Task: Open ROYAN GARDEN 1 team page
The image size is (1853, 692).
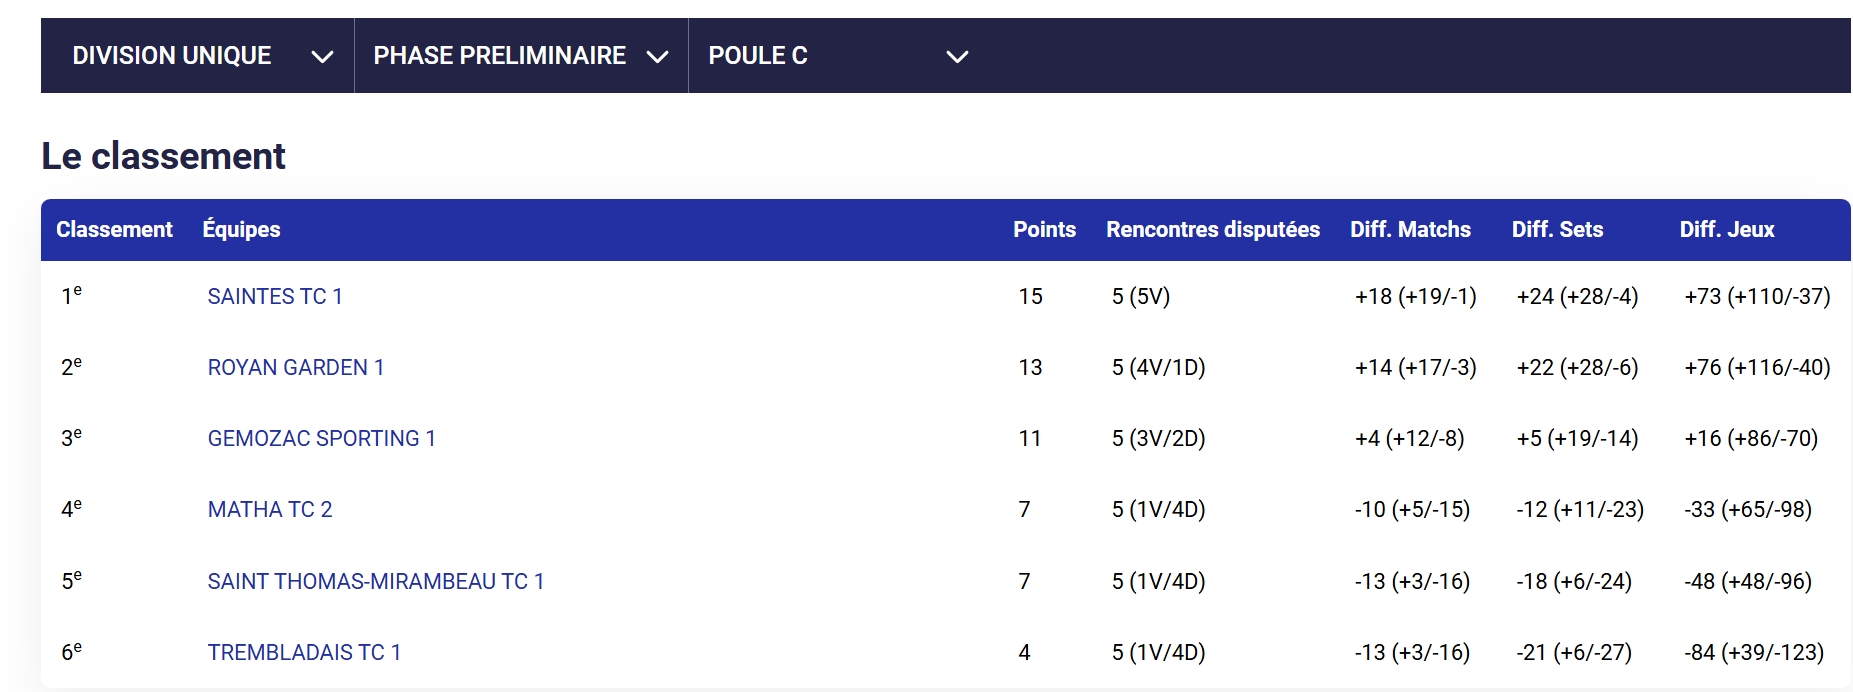Action: pyautogui.click(x=296, y=368)
